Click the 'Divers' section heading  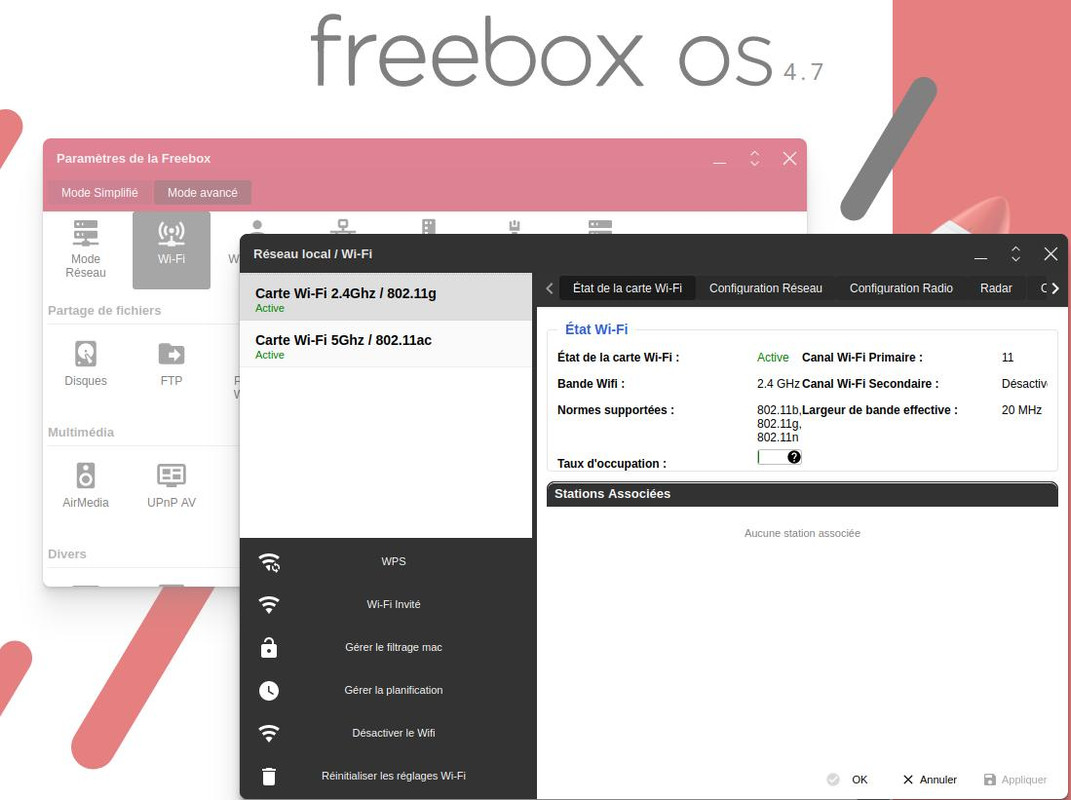click(67, 554)
